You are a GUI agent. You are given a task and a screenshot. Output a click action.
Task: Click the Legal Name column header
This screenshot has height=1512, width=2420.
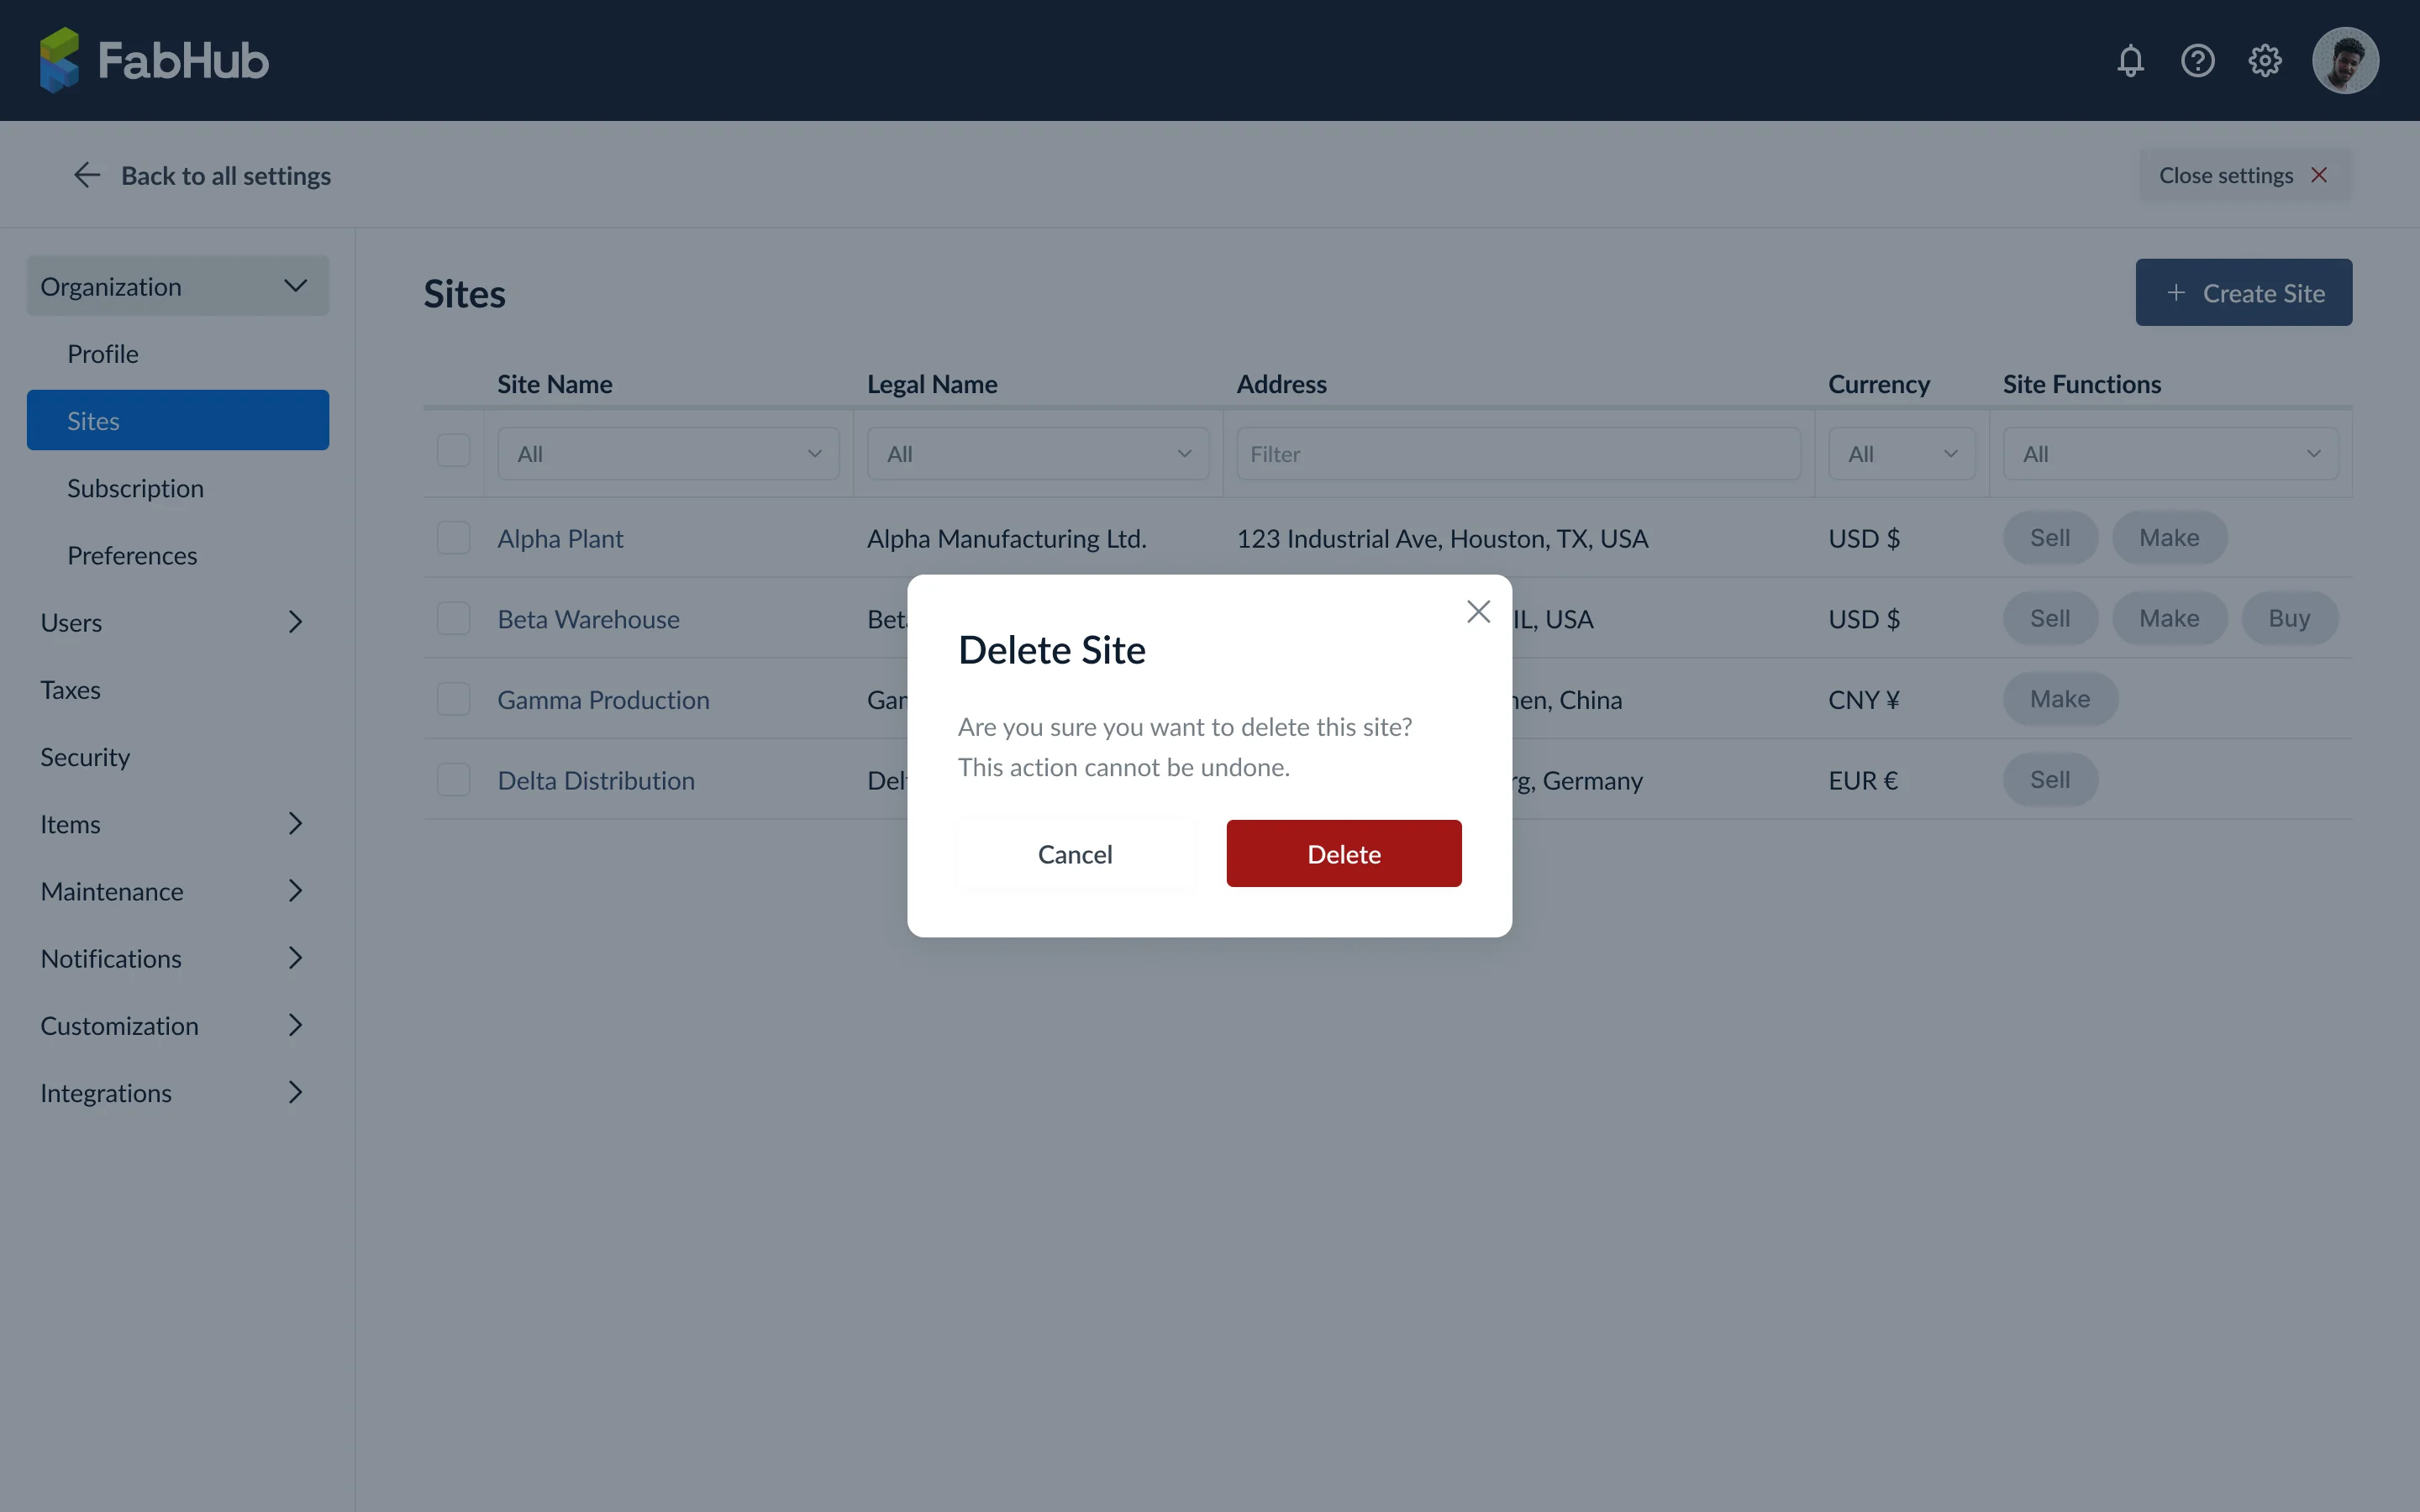(x=932, y=384)
